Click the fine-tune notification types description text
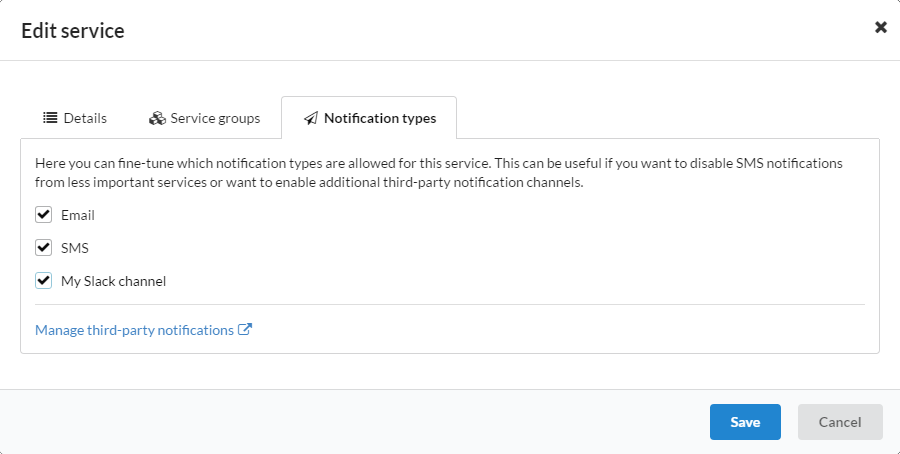Viewport: 900px width, 454px height. [x=439, y=173]
